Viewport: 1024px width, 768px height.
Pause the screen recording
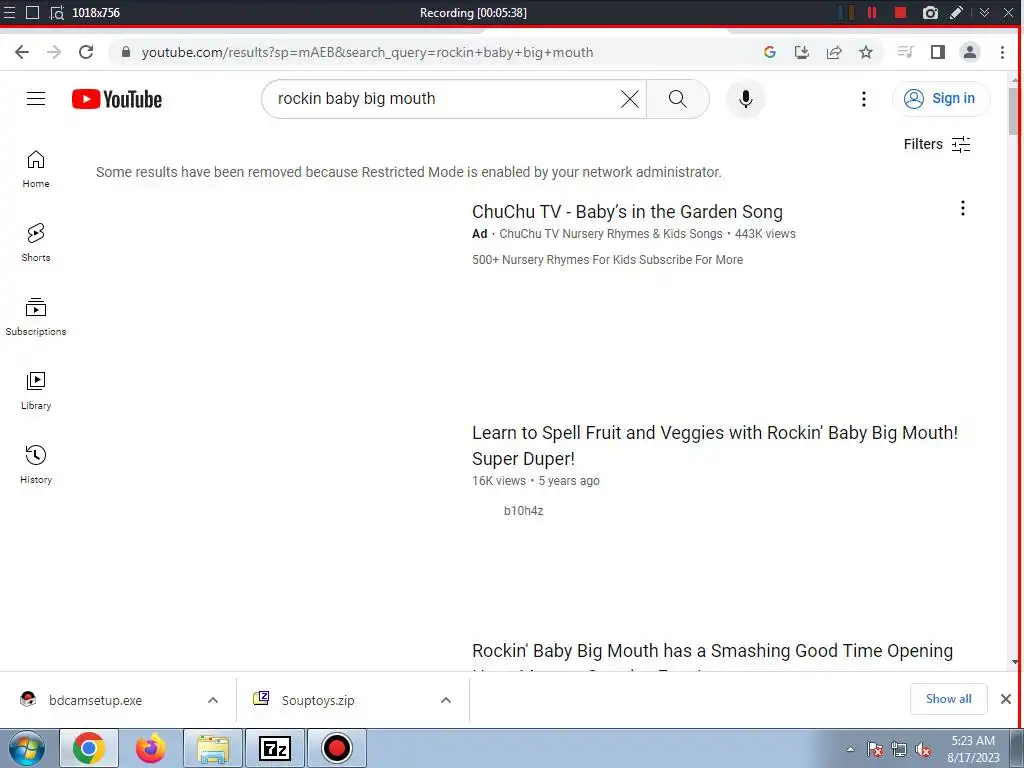click(872, 12)
